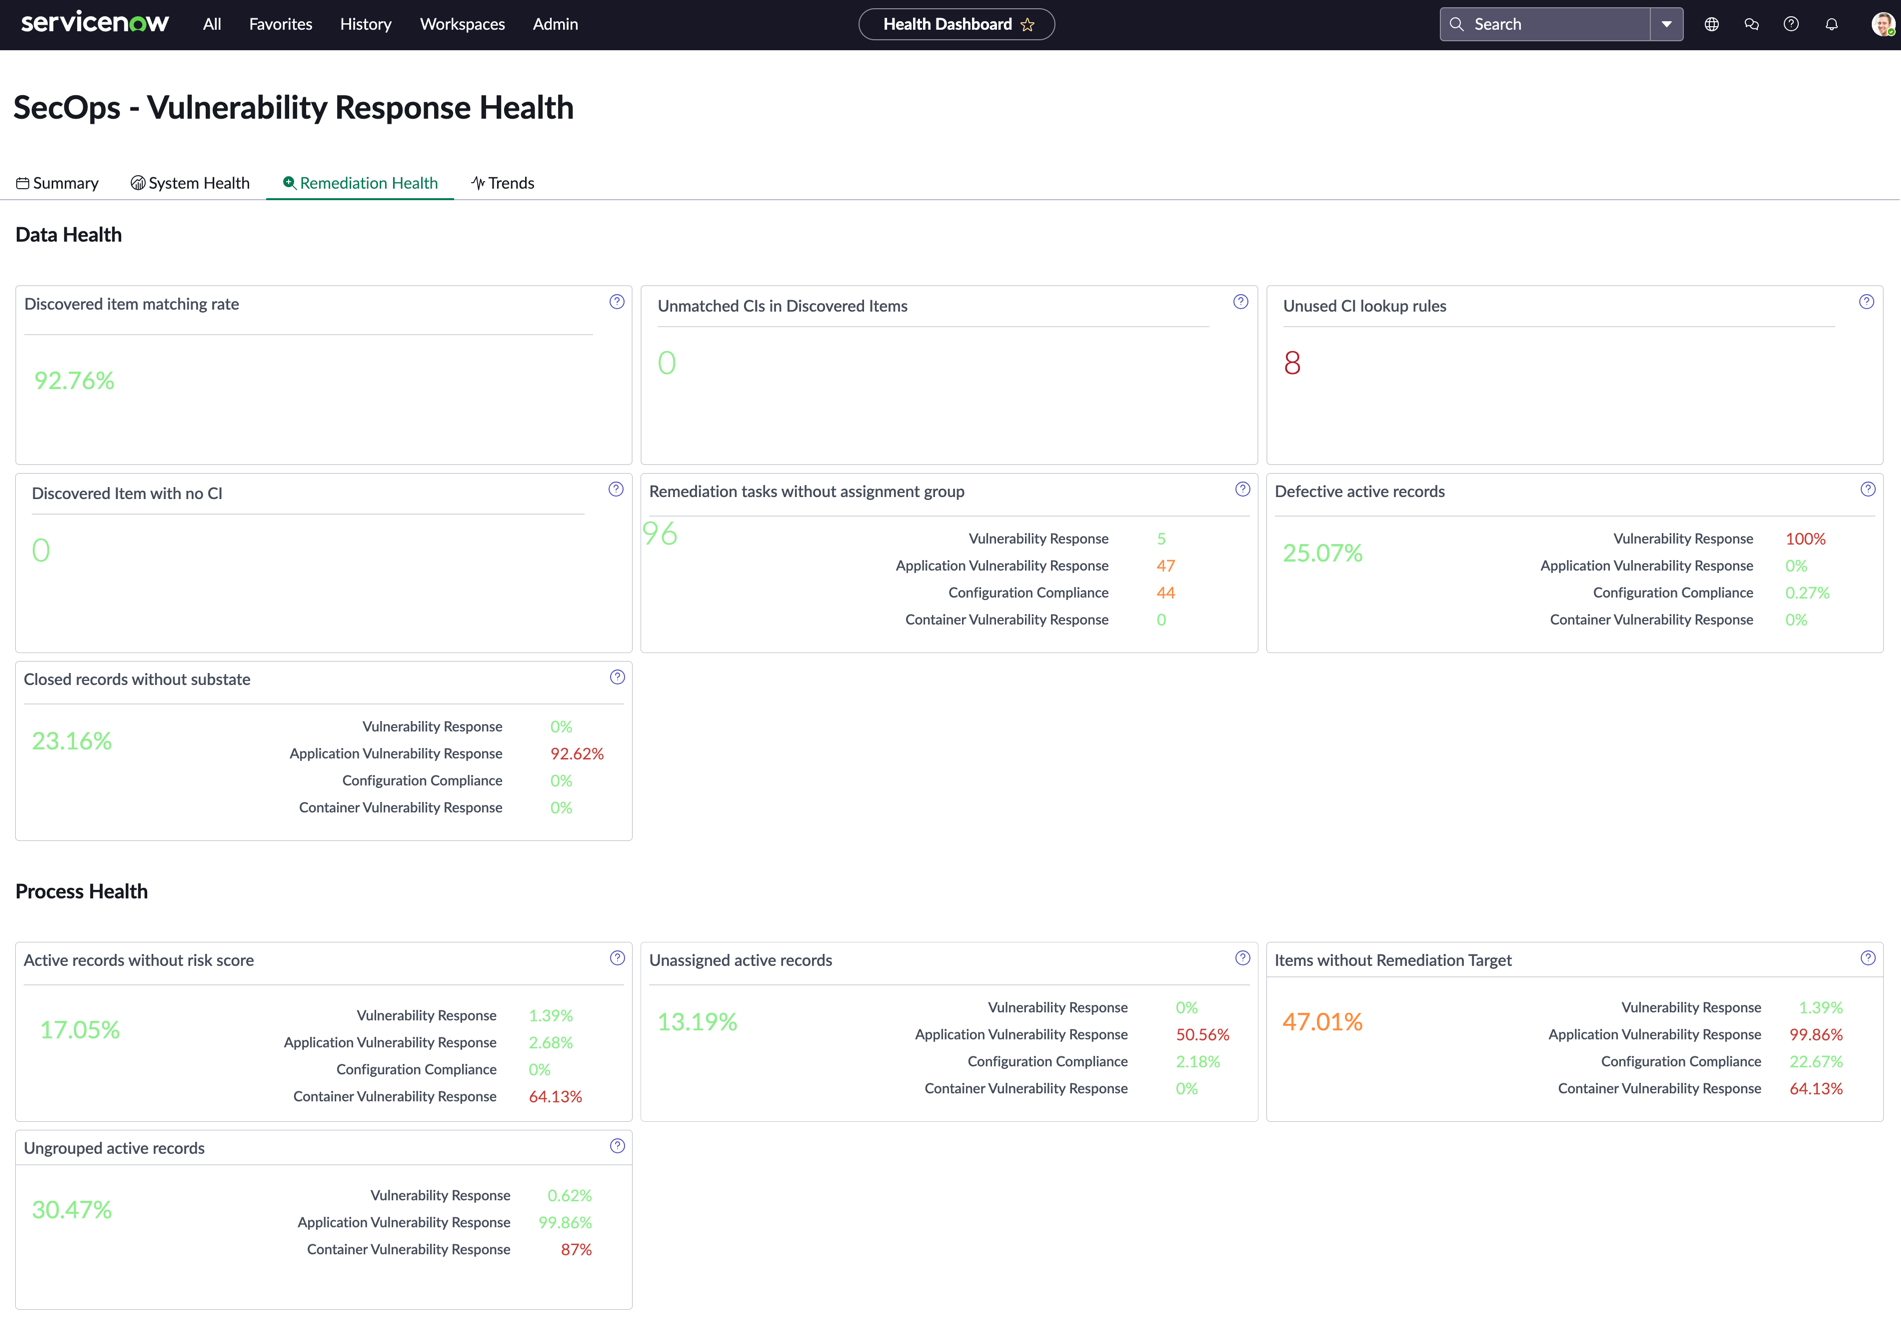The width and height of the screenshot is (1901, 1326).
Task: Open help for Unassigned active records
Action: (x=1243, y=958)
